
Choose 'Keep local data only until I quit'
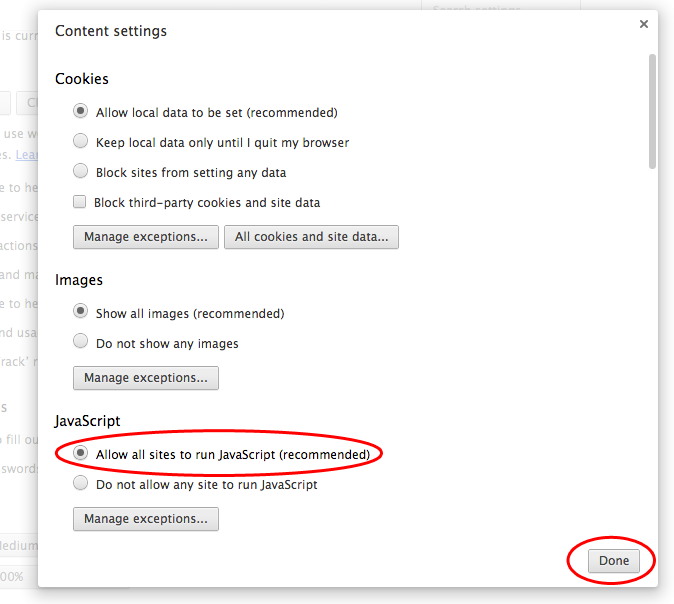81,142
